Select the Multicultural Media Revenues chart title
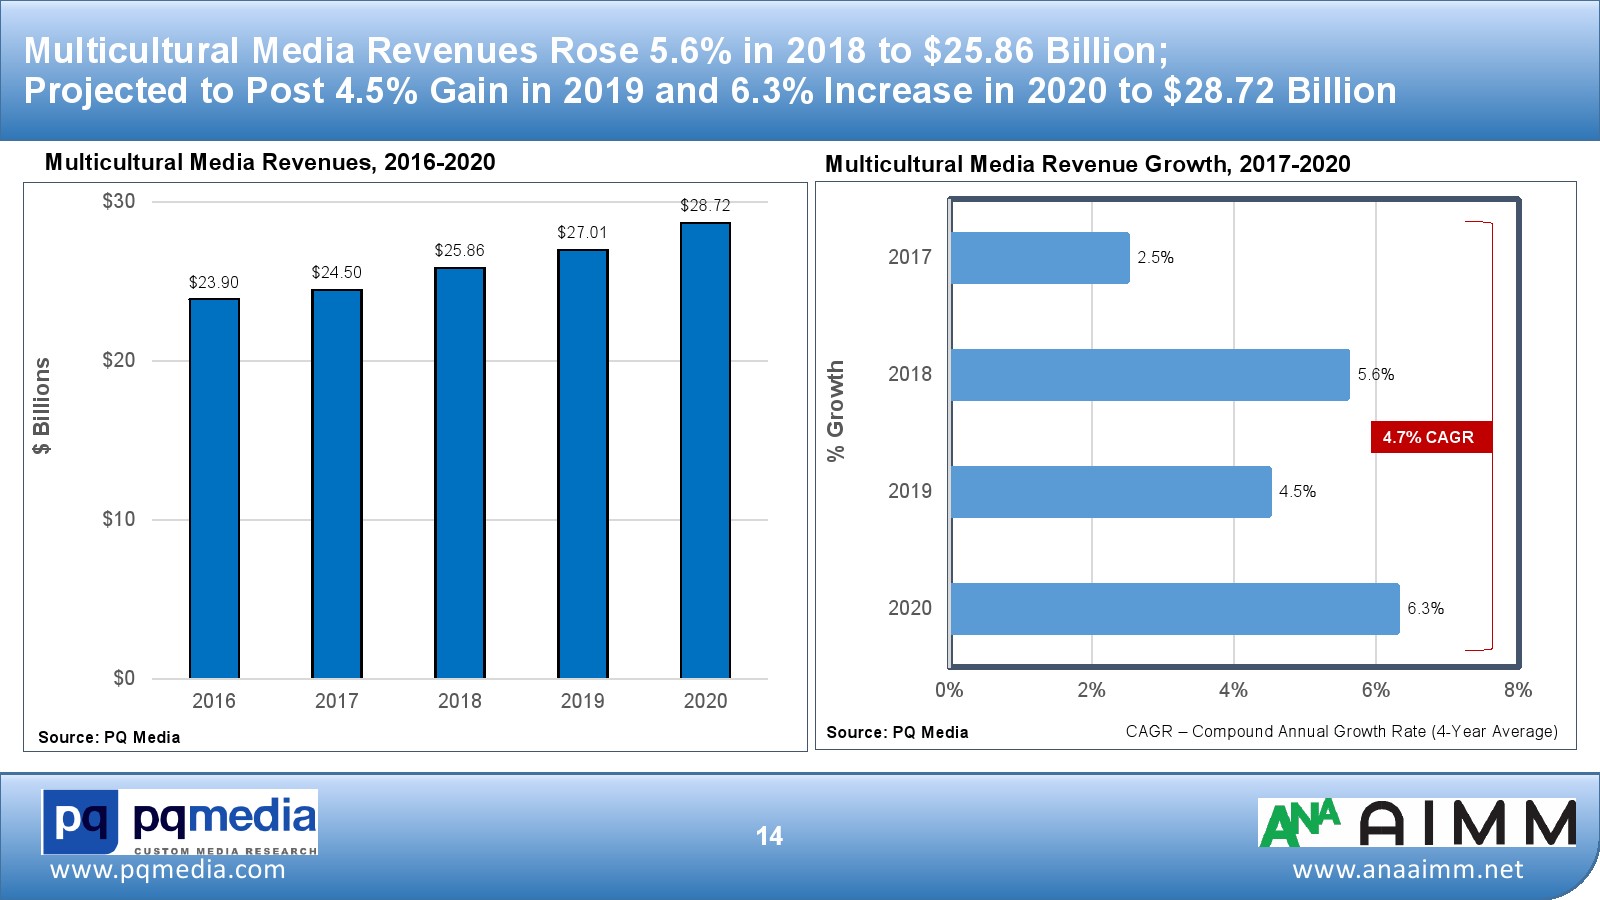This screenshot has height=900, width=1600. [x=270, y=162]
